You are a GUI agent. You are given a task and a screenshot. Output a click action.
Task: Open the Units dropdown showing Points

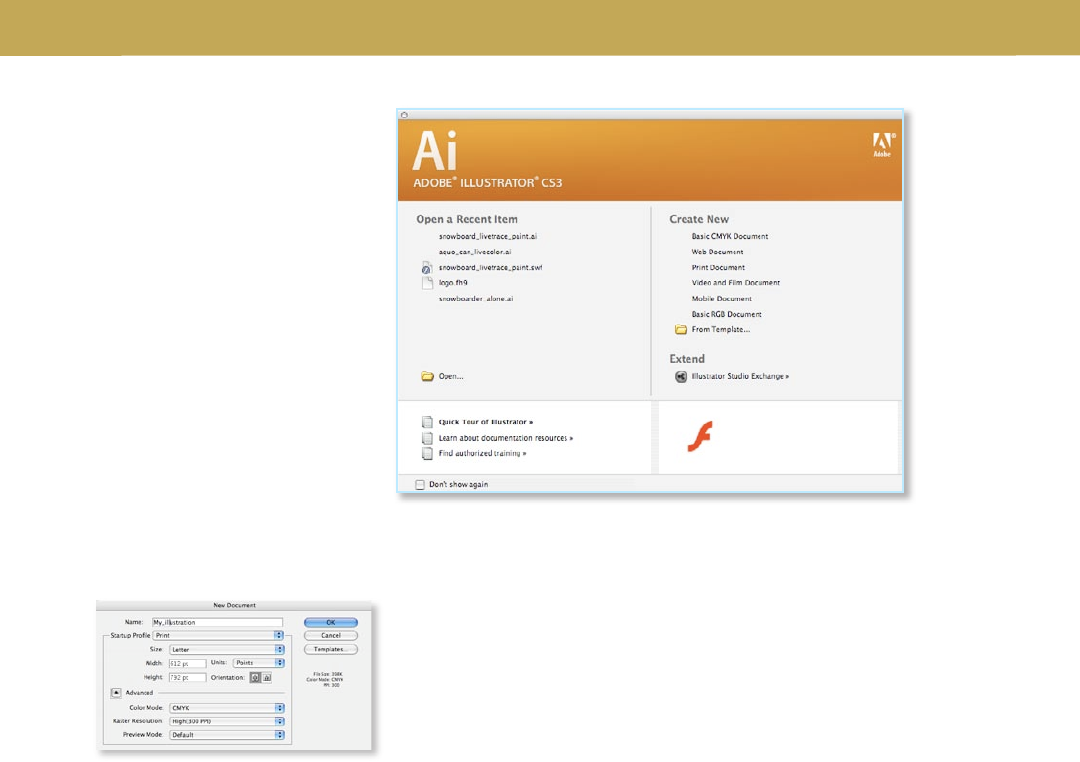(259, 663)
